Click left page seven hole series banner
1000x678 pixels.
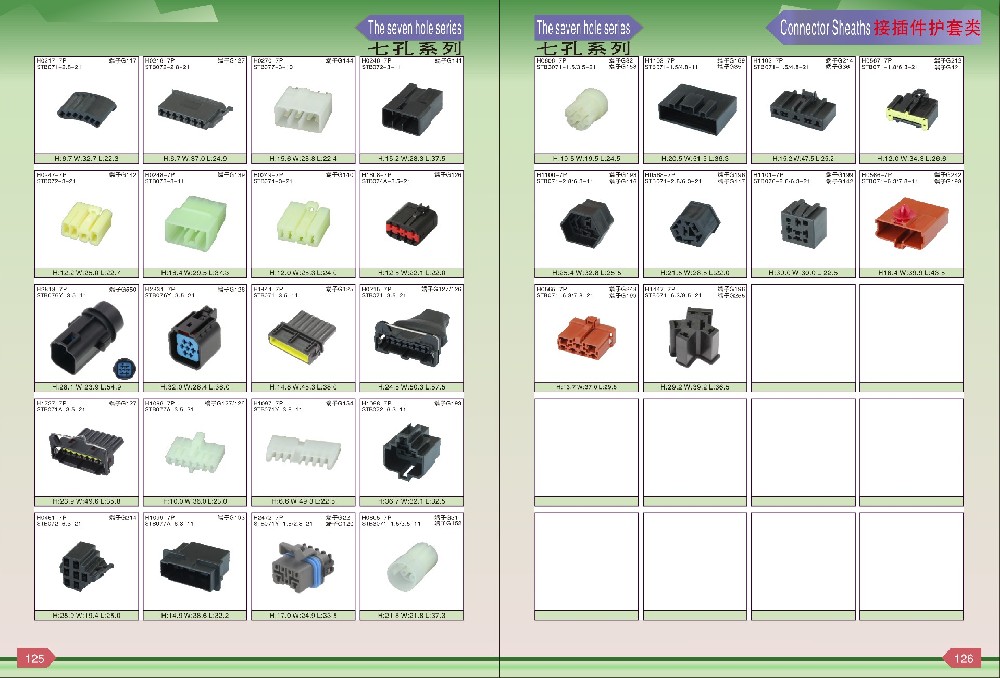tap(409, 27)
